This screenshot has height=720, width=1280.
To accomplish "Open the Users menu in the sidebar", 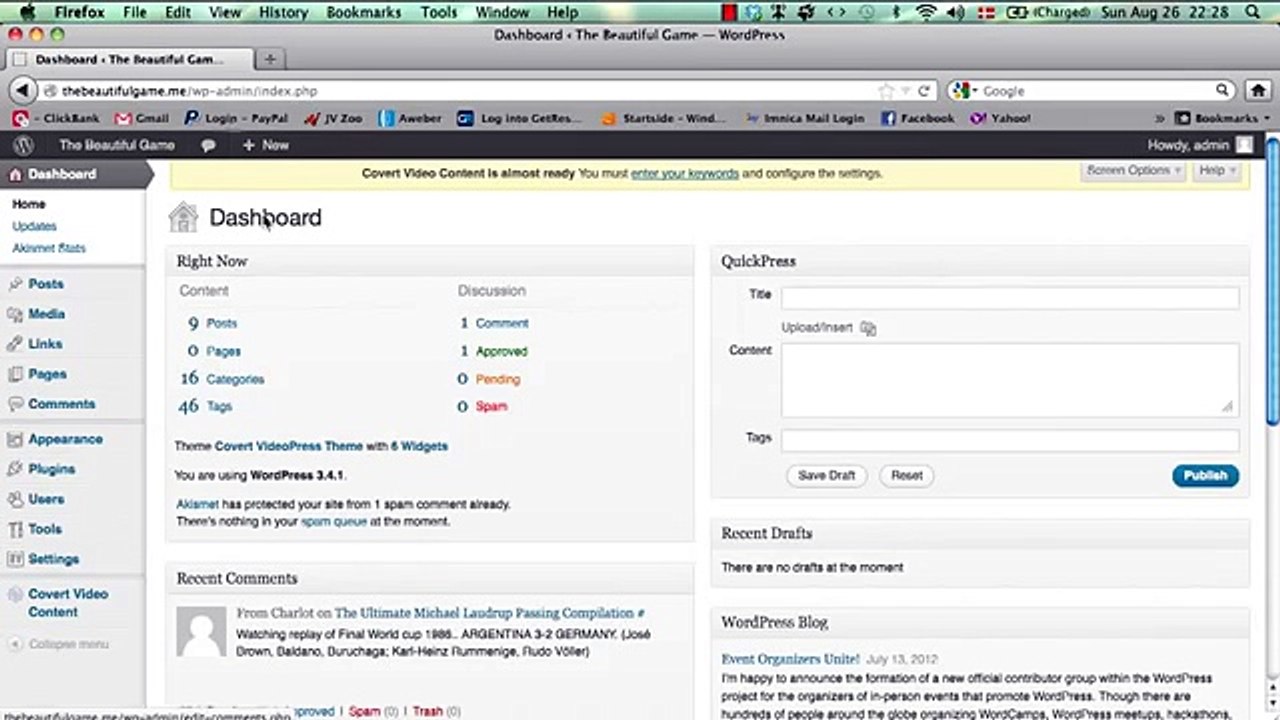I will [x=46, y=499].
